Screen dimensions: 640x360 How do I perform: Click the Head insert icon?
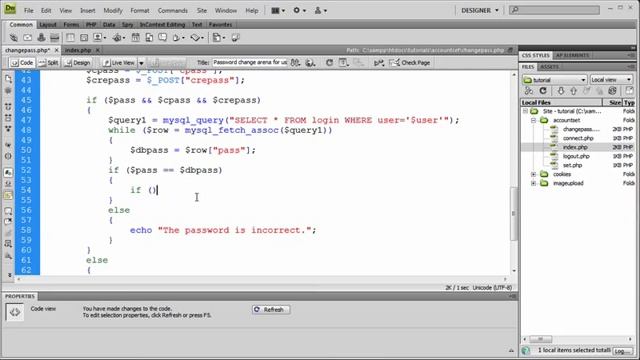178,38
